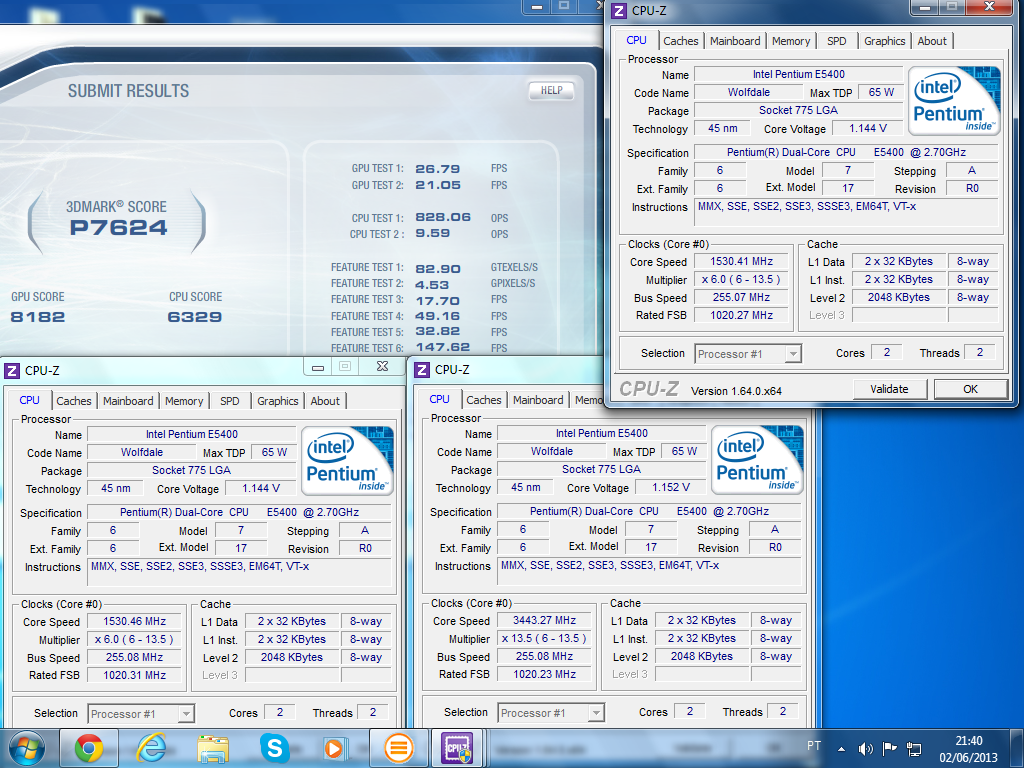Show hidden system tray icons arrow
Viewport: 1024px width, 768px height.
(841, 749)
